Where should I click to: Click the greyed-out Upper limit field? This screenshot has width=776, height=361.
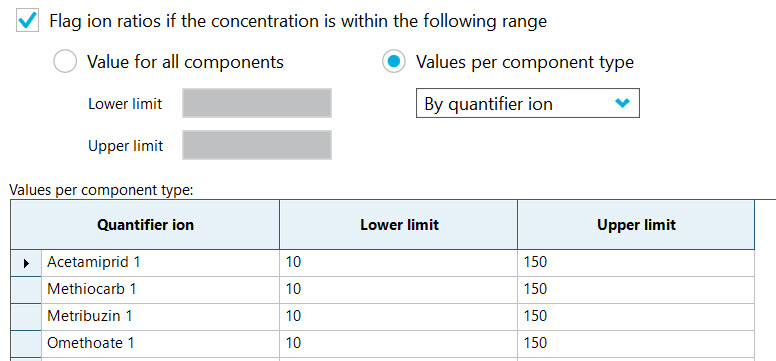[x=257, y=145]
